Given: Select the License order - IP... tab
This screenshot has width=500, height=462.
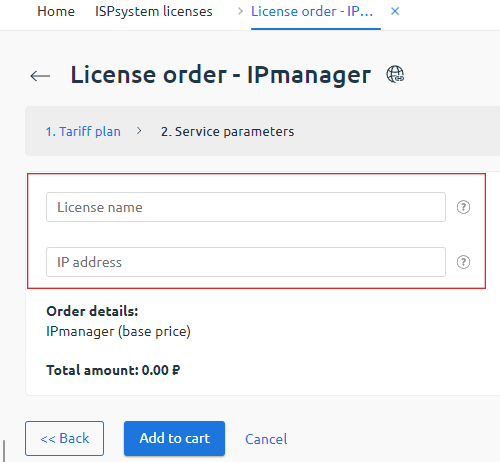Looking at the screenshot, I should point(312,11).
